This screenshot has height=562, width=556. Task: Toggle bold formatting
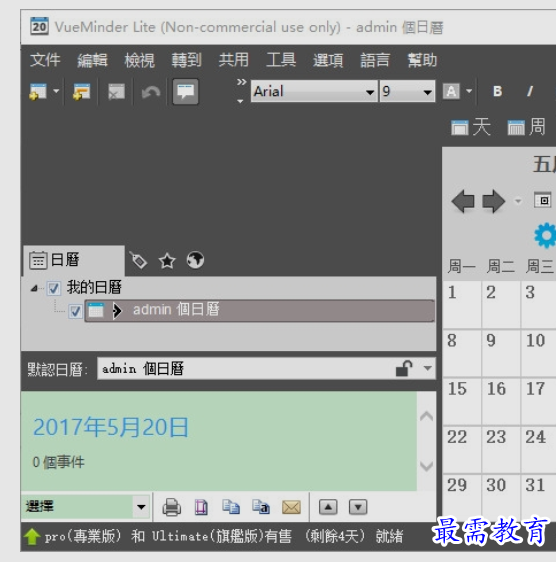tap(497, 91)
